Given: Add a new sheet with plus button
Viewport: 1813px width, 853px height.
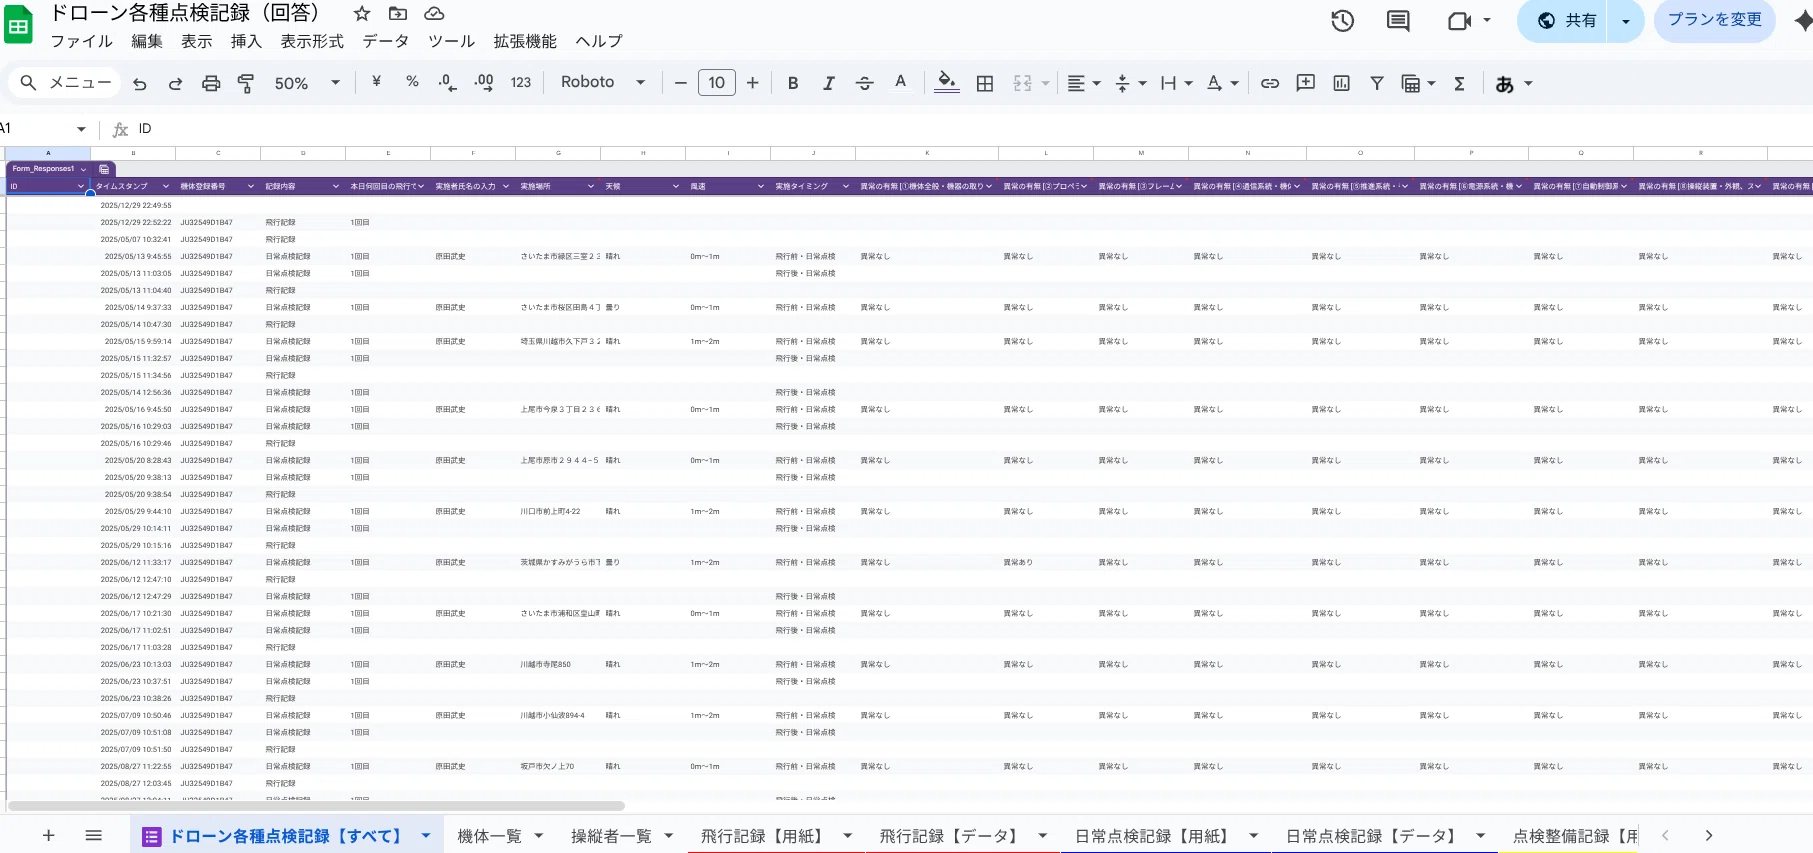Looking at the screenshot, I should (x=48, y=835).
